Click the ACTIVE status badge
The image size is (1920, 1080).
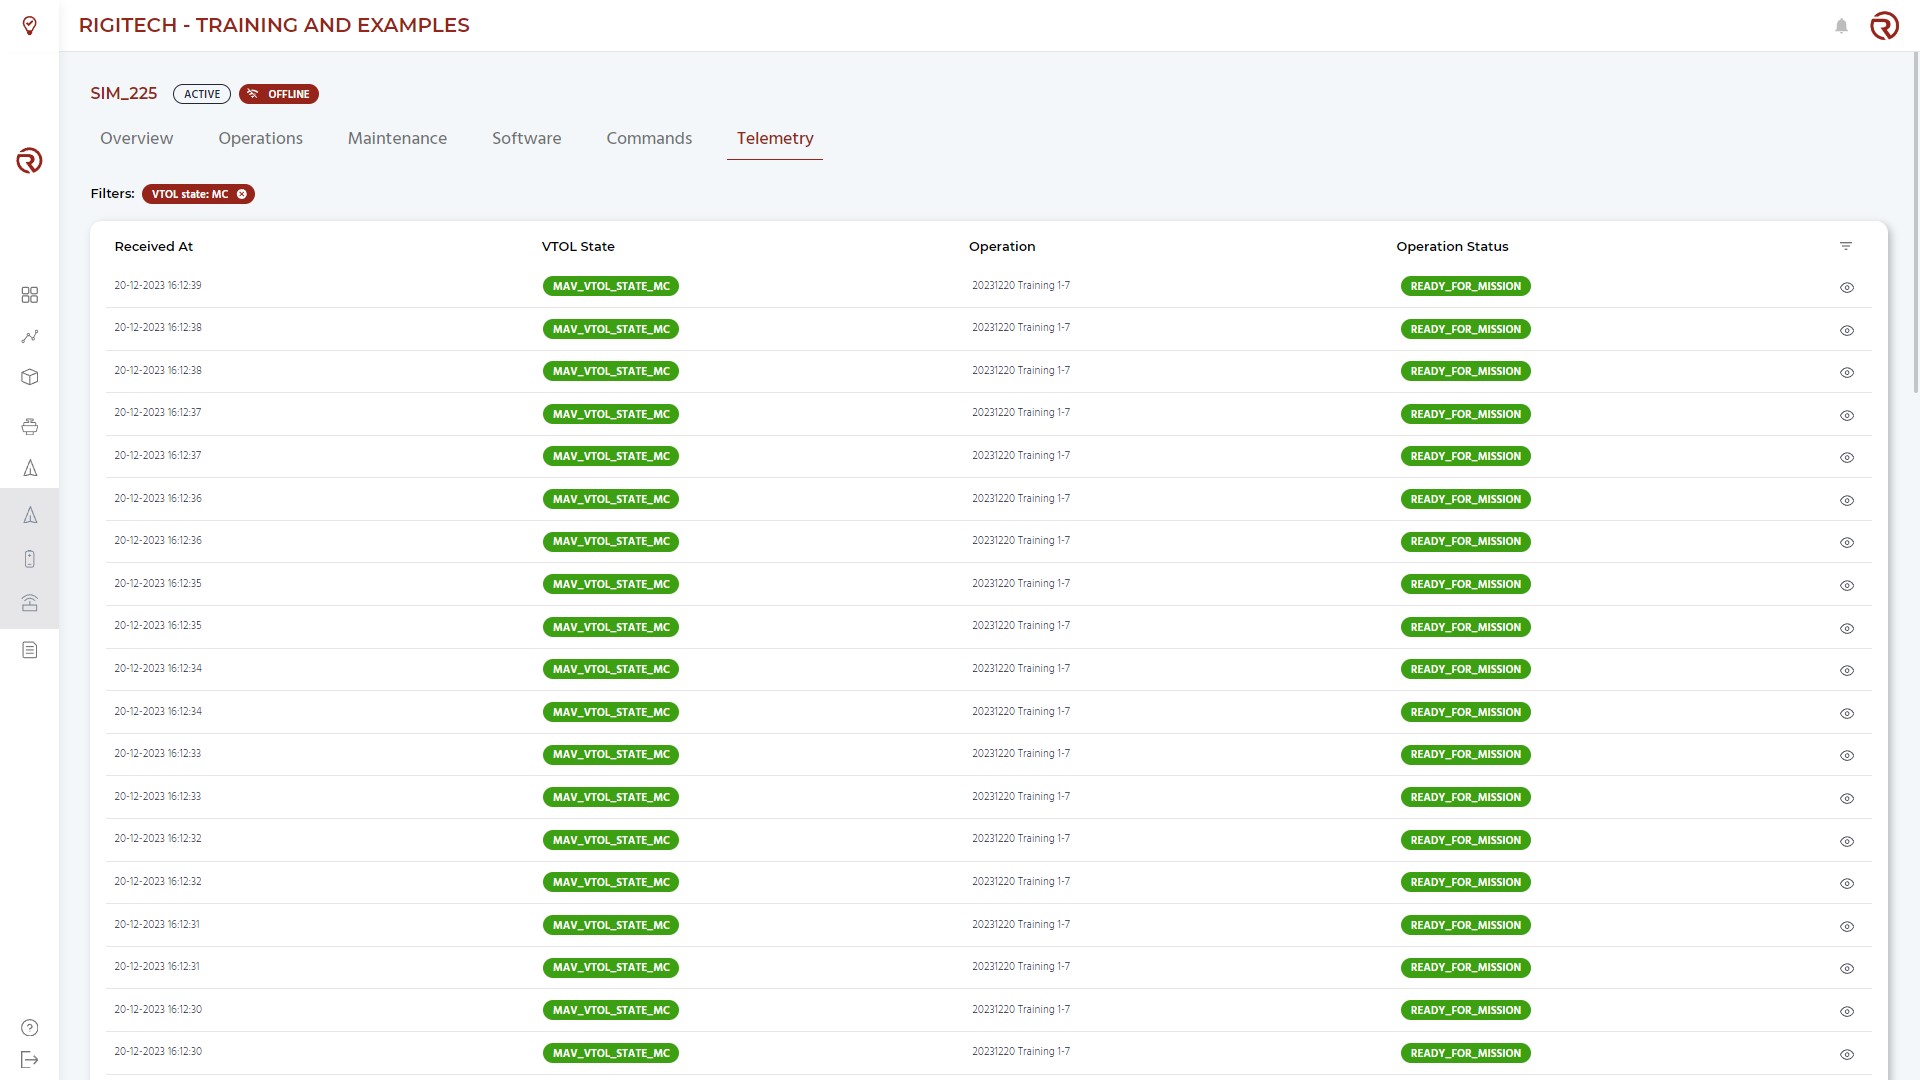tap(202, 94)
